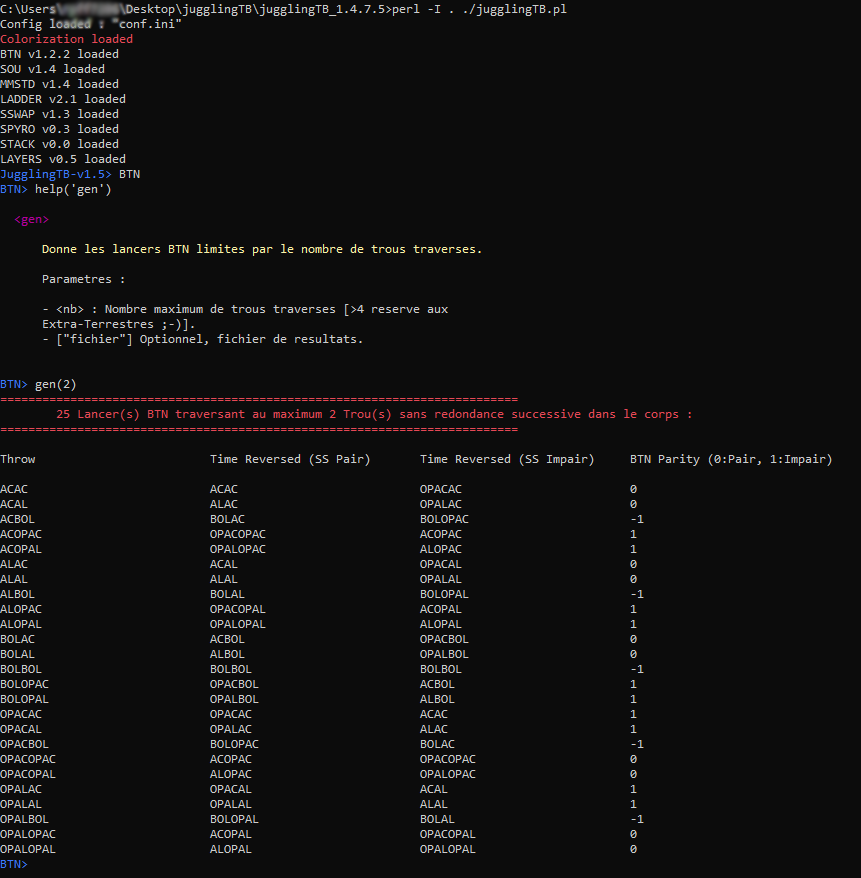Click the <gen> help heading

pos(32,219)
